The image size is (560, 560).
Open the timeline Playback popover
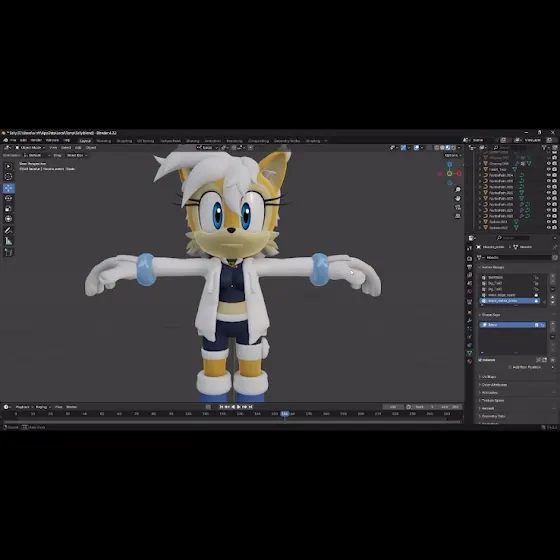pyautogui.click(x=24, y=407)
